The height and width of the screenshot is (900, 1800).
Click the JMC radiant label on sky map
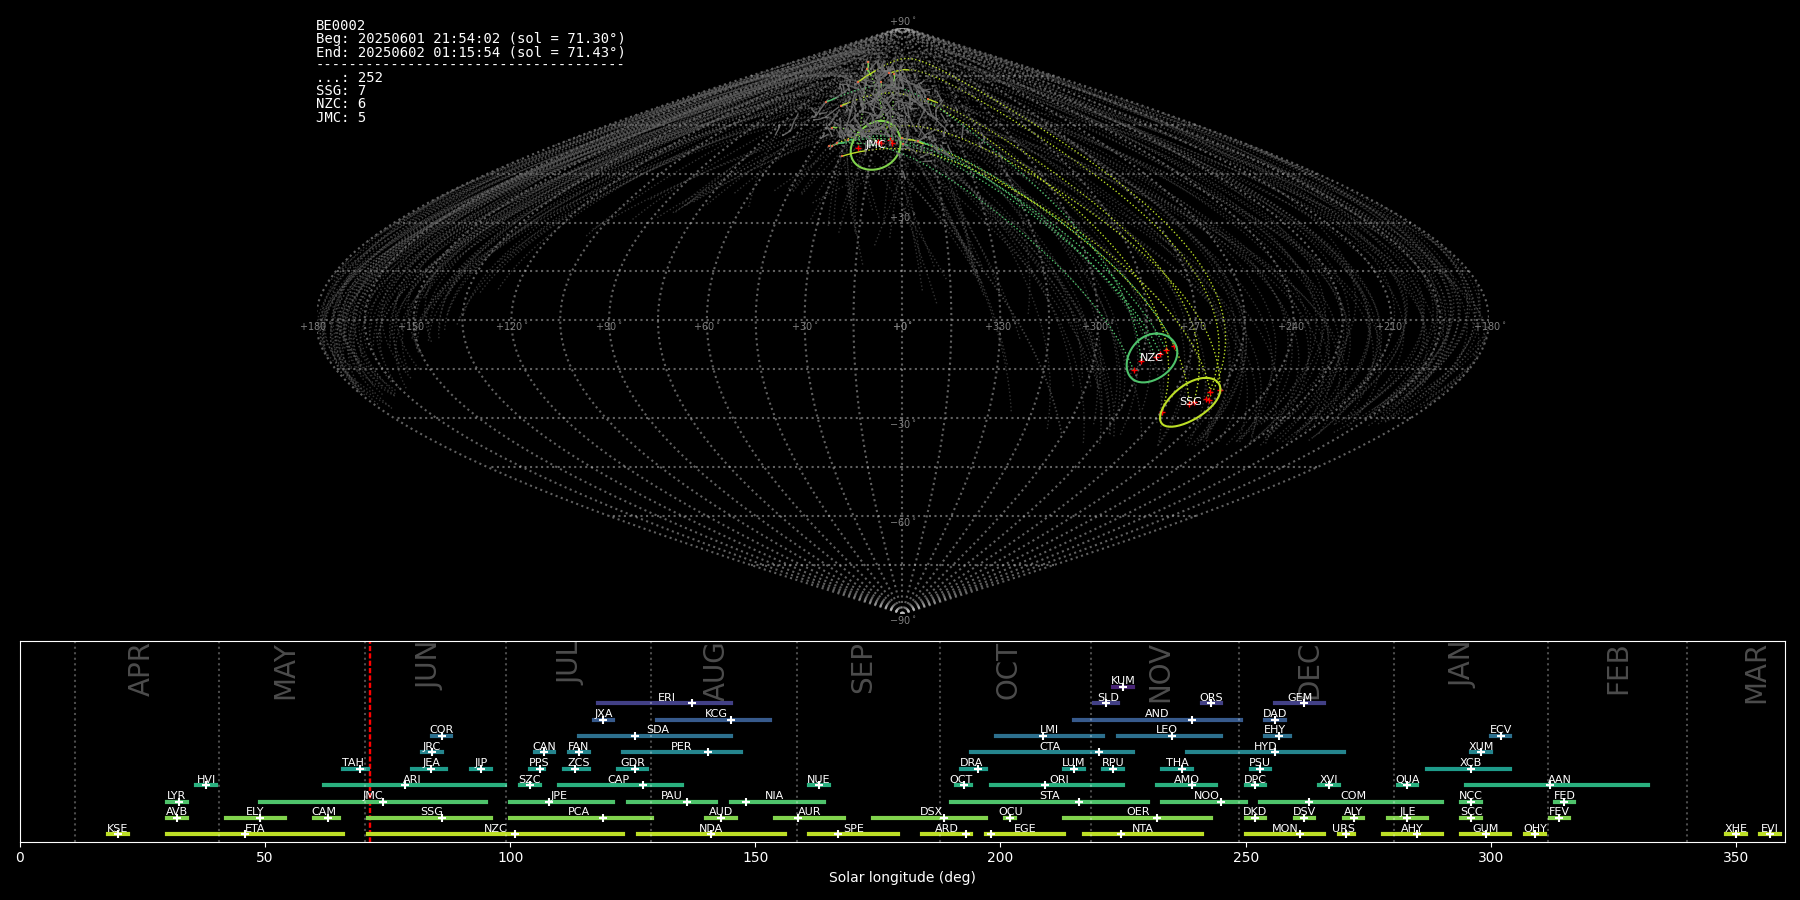coord(875,145)
